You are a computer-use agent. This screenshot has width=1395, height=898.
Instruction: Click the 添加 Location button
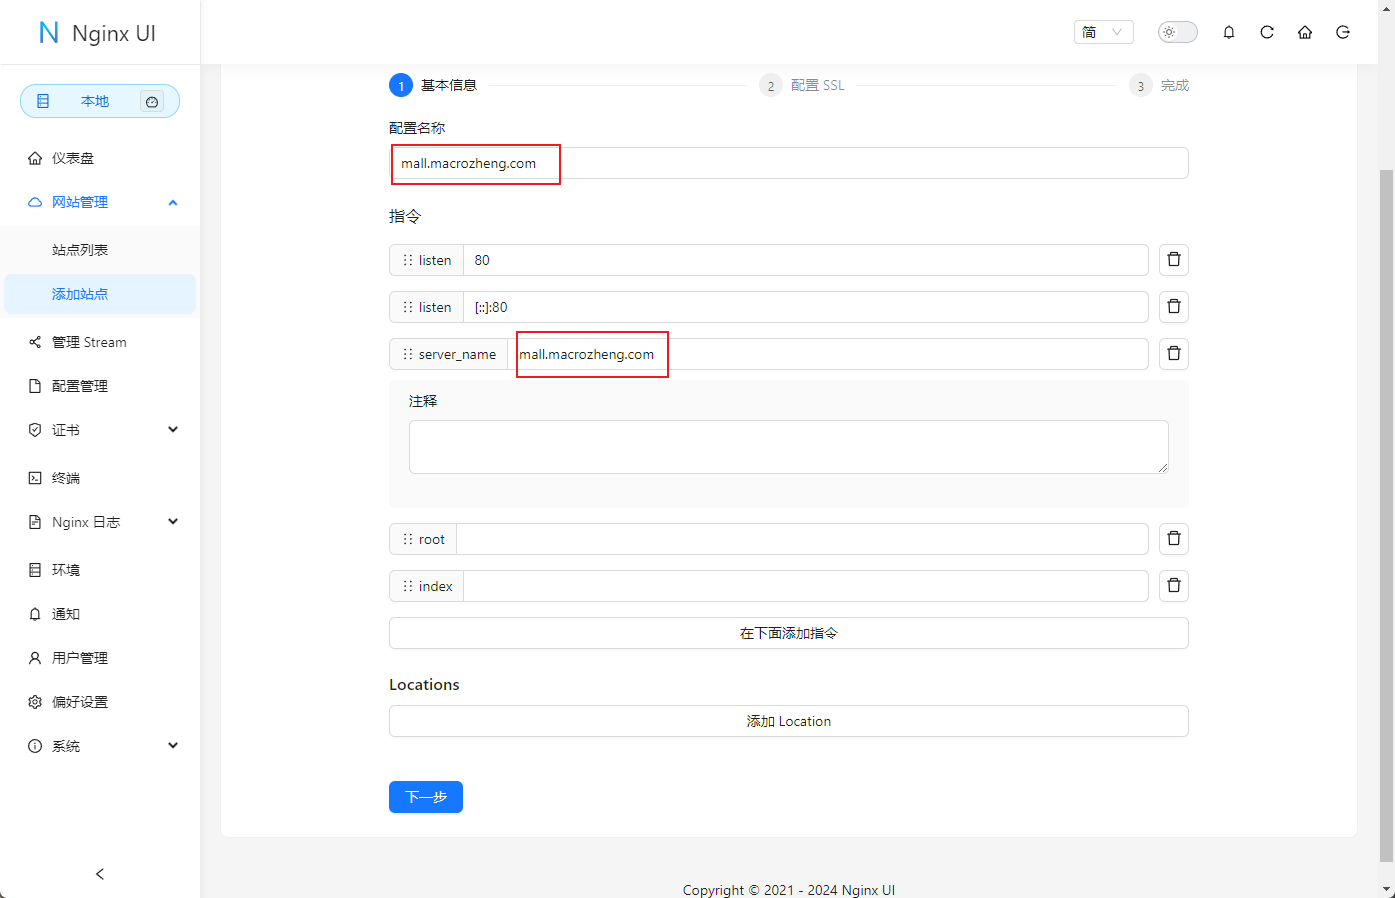coord(788,721)
